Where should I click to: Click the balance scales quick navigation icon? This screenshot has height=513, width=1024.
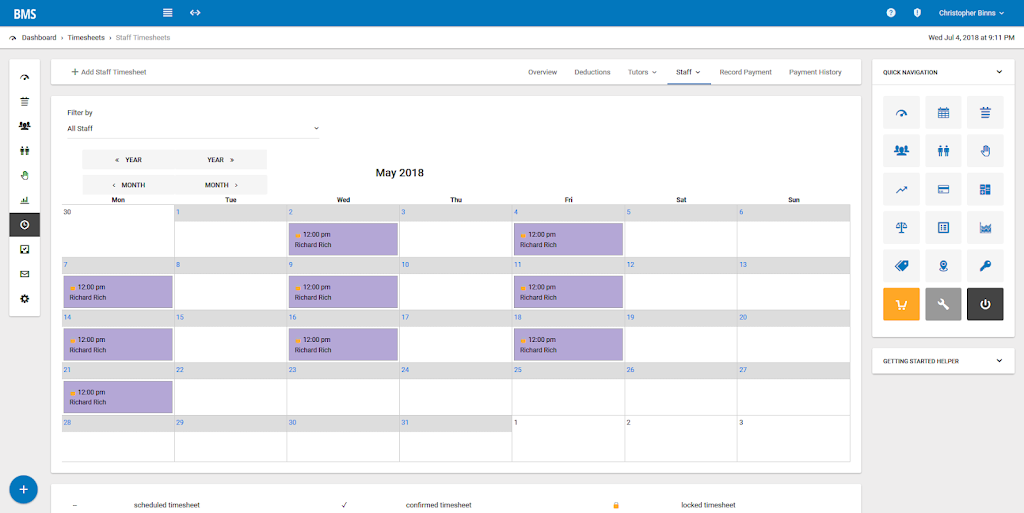pyautogui.click(x=901, y=227)
